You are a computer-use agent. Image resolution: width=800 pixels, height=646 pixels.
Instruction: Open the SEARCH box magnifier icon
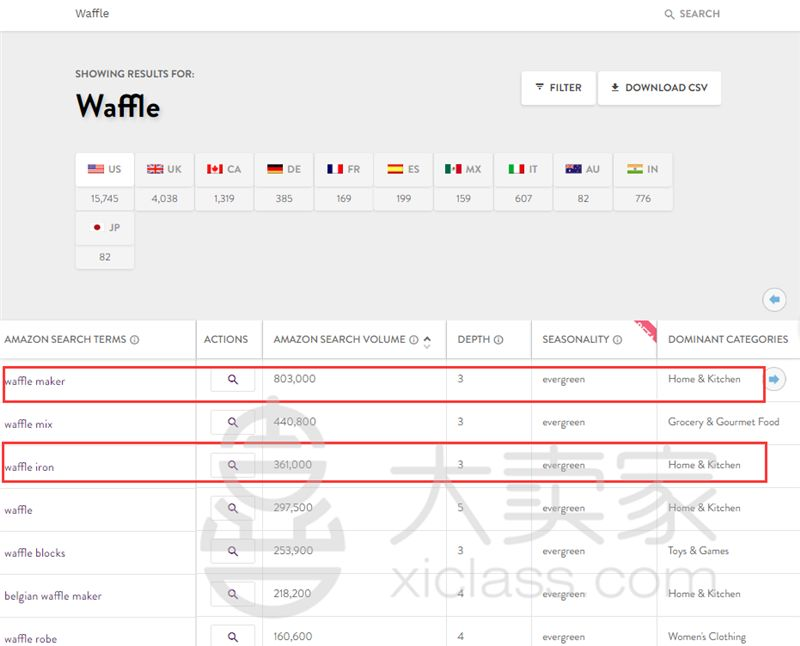tap(669, 14)
